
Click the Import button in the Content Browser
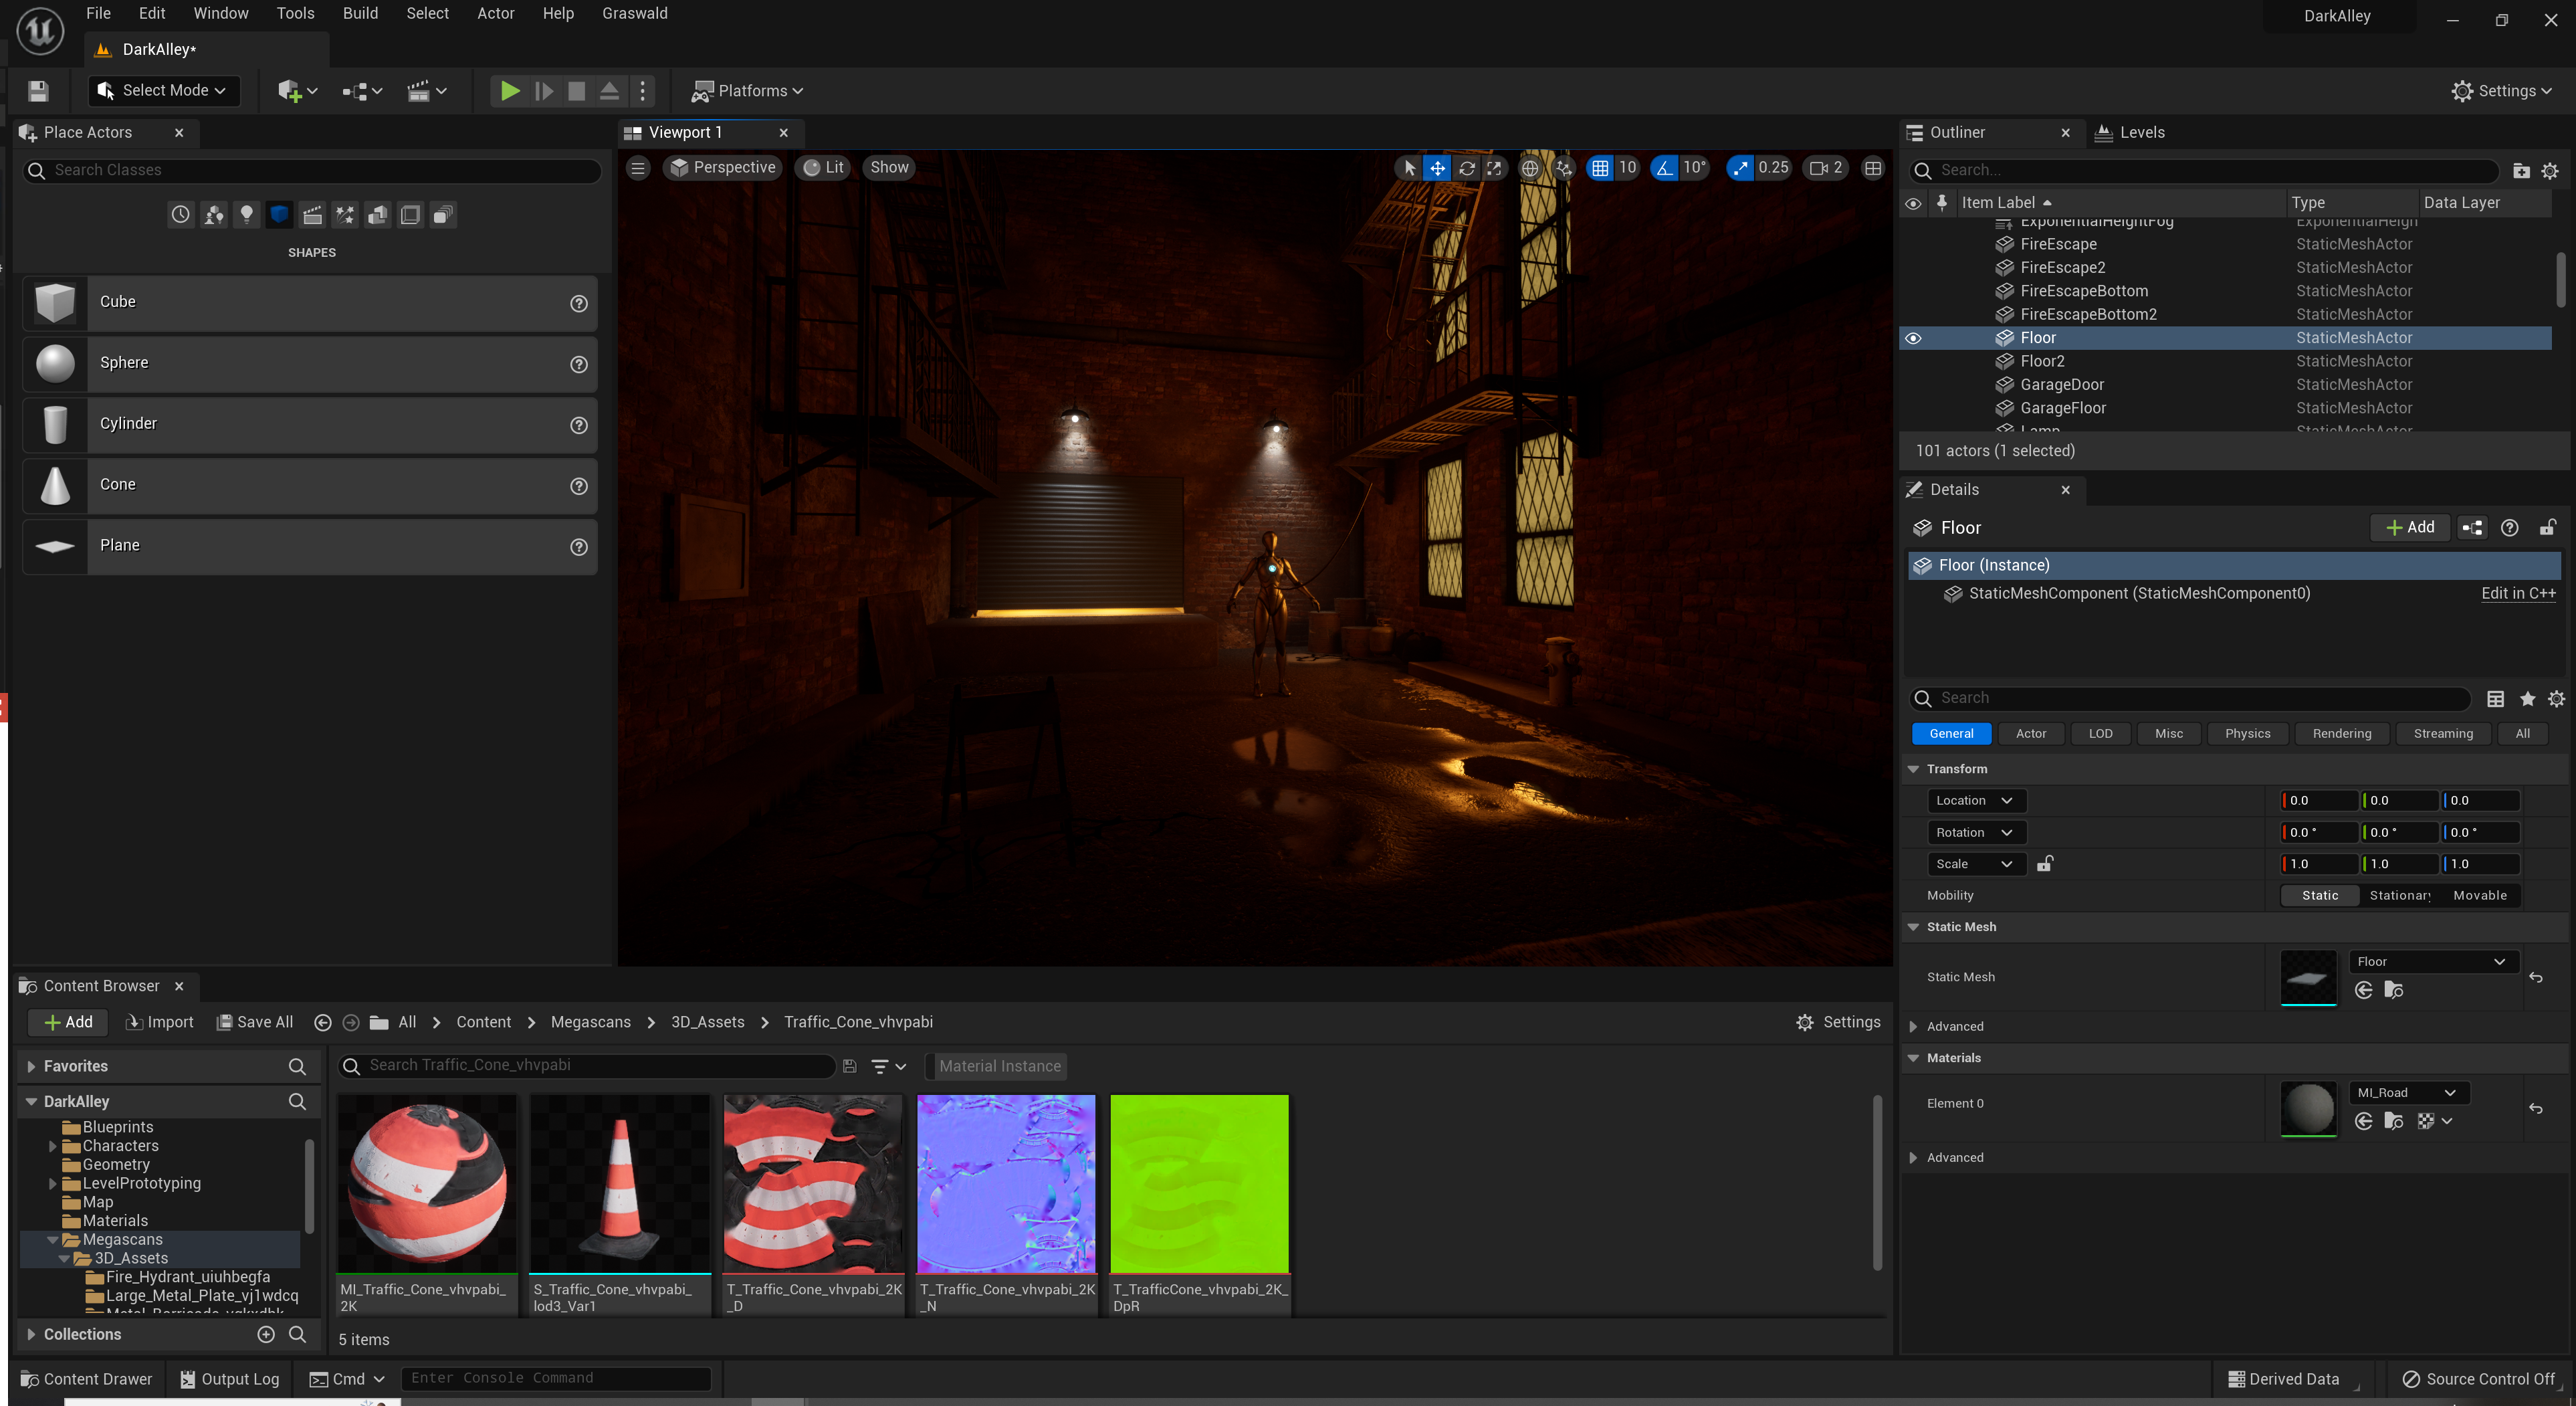coord(159,1022)
